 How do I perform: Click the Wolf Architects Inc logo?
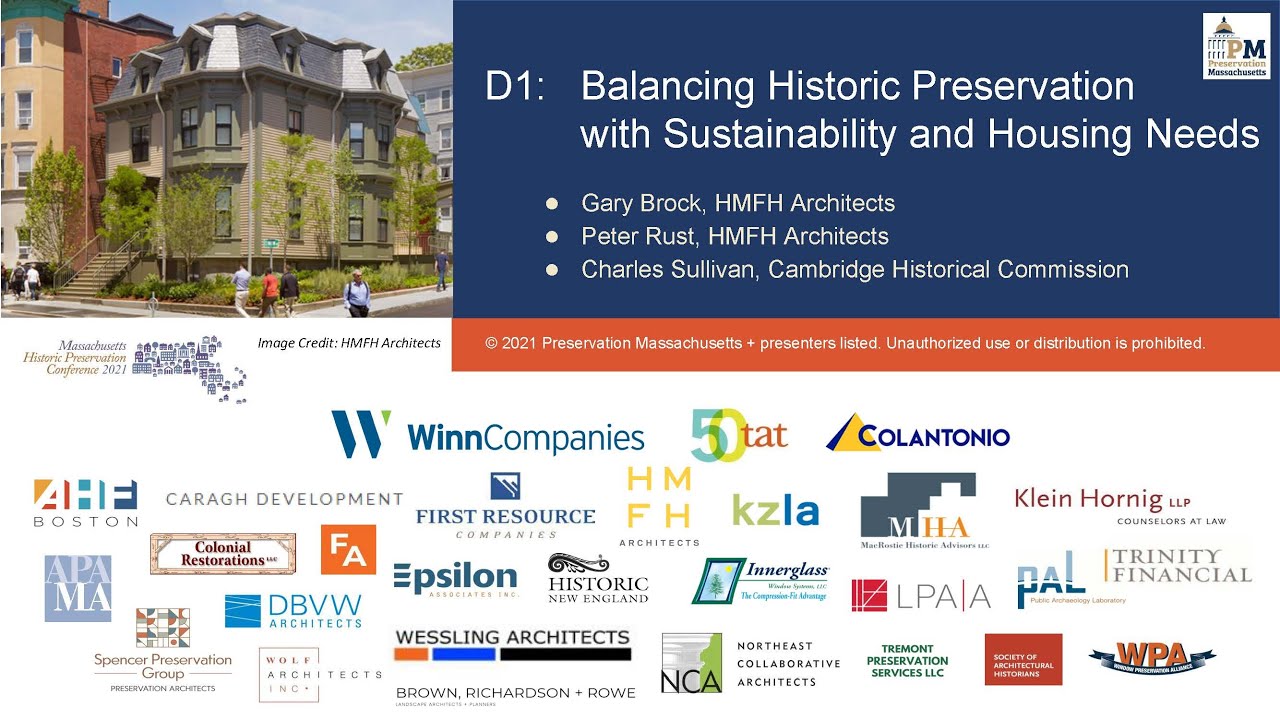coord(320,674)
